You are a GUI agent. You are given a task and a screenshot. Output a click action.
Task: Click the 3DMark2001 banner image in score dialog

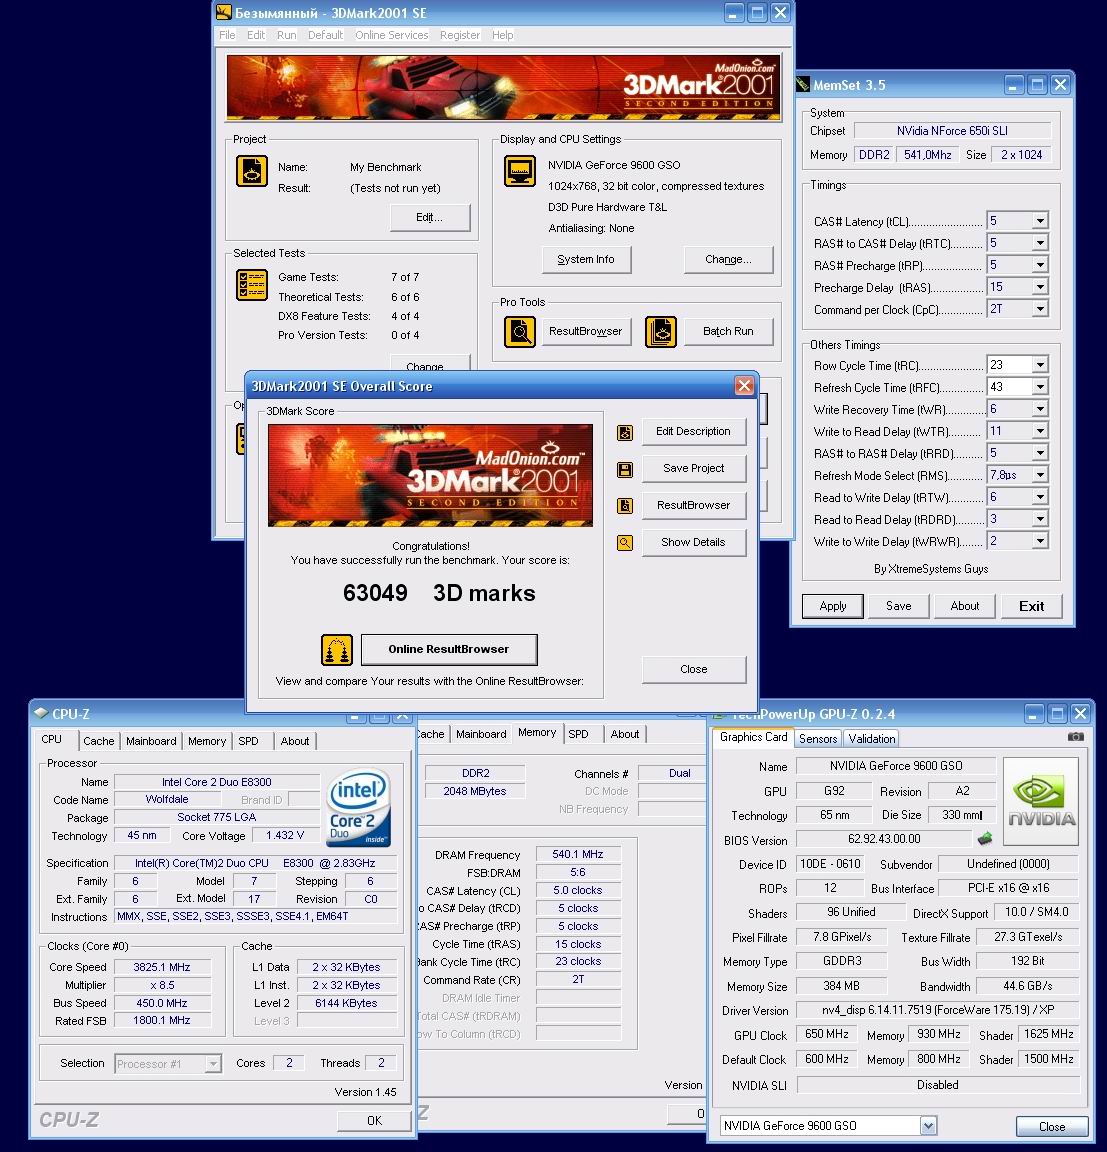tap(430, 475)
